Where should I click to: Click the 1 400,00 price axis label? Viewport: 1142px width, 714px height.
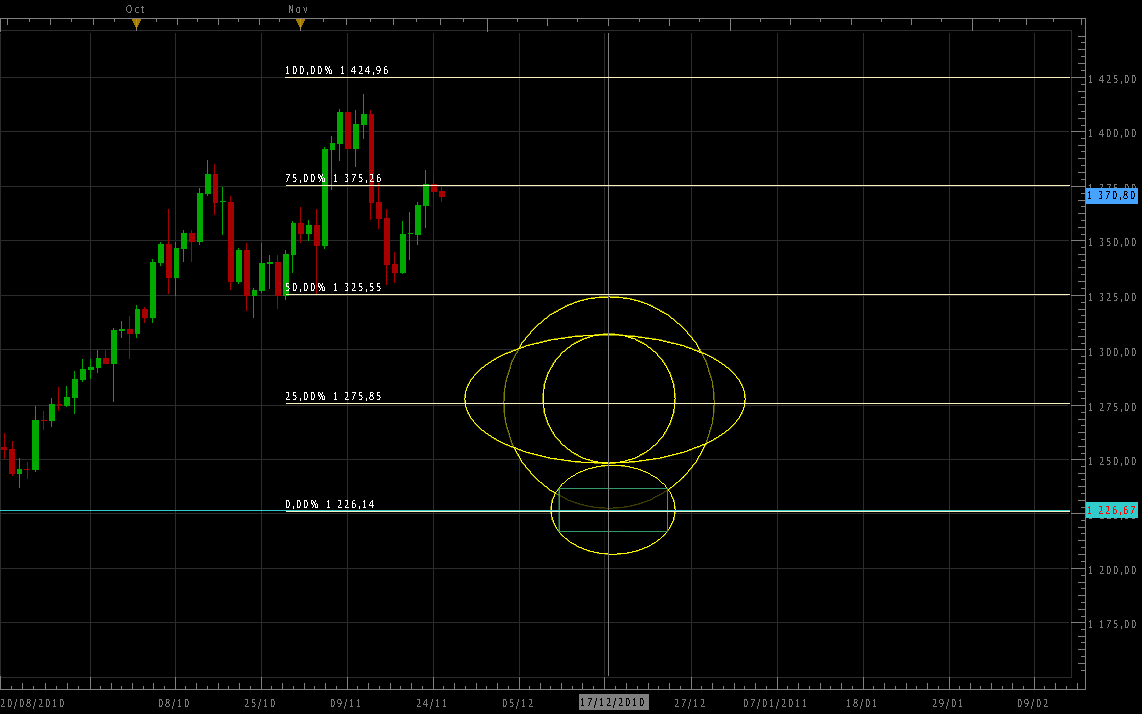point(1112,133)
